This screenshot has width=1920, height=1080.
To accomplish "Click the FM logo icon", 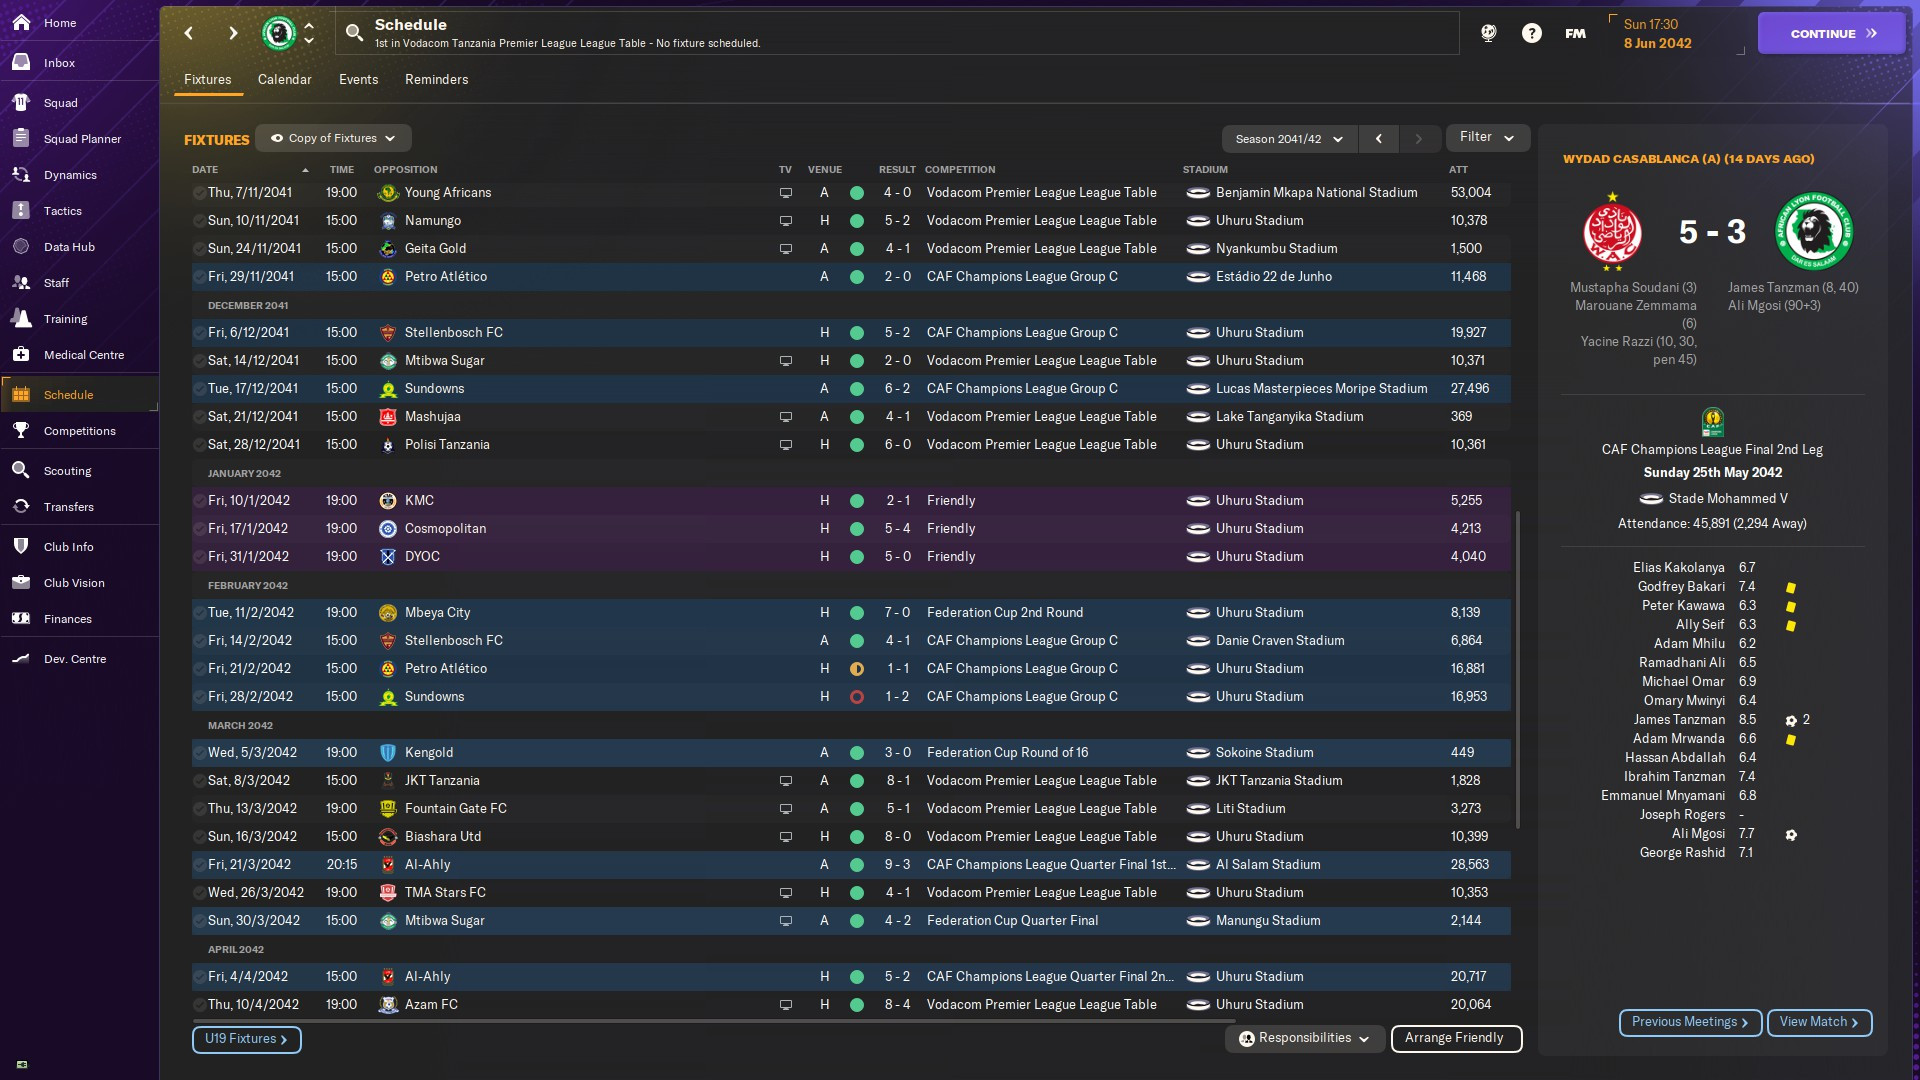I will (x=1575, y=33).
